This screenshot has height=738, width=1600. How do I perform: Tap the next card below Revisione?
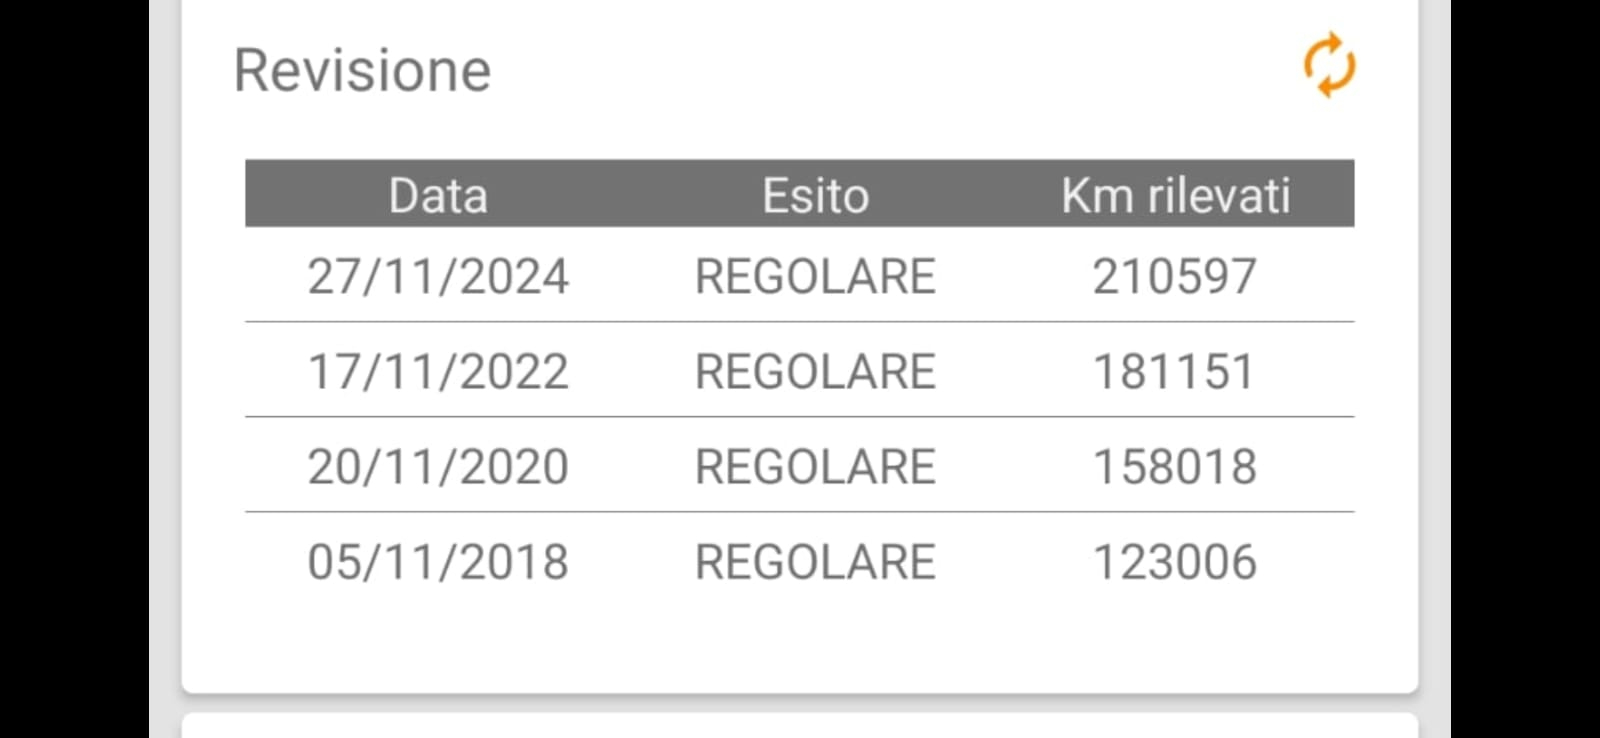[x=800, y=727]
